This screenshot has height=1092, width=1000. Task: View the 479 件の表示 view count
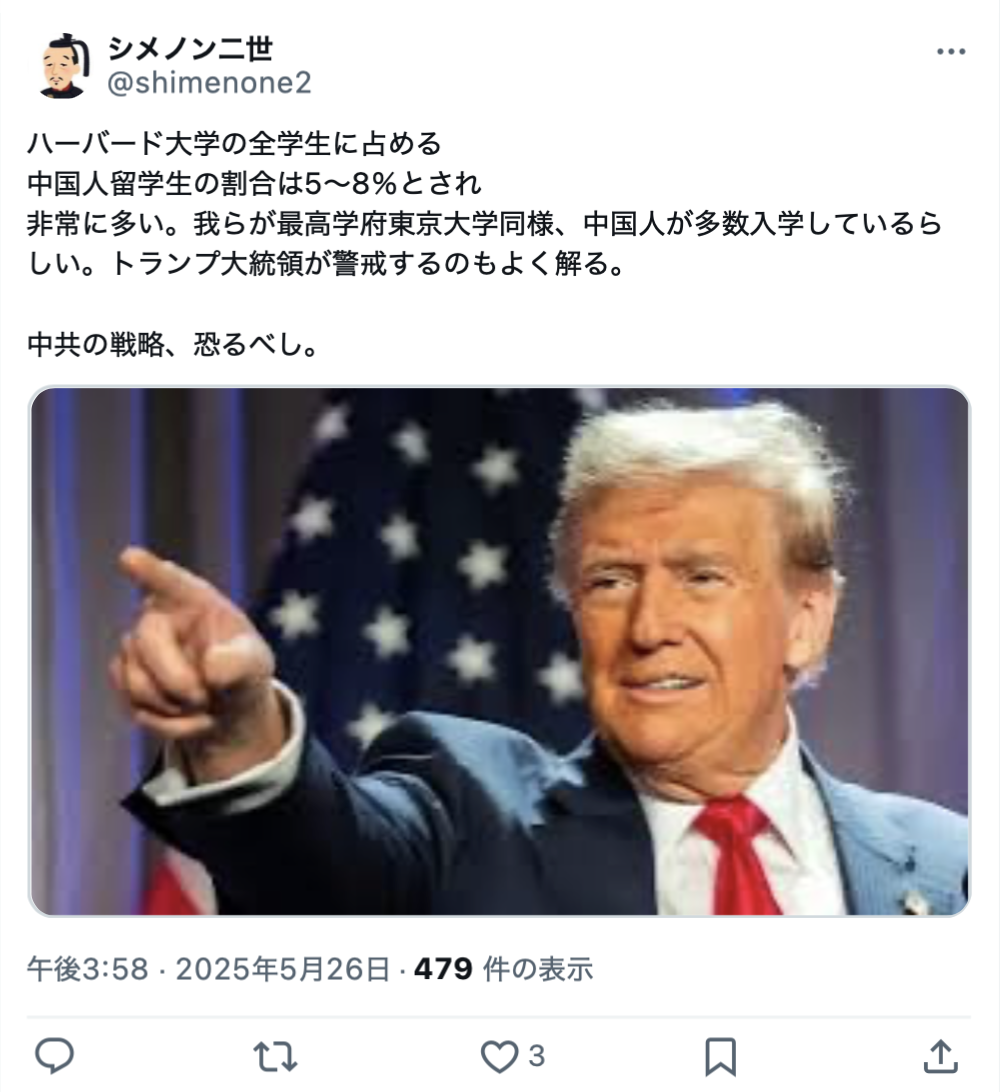(503, 969)
